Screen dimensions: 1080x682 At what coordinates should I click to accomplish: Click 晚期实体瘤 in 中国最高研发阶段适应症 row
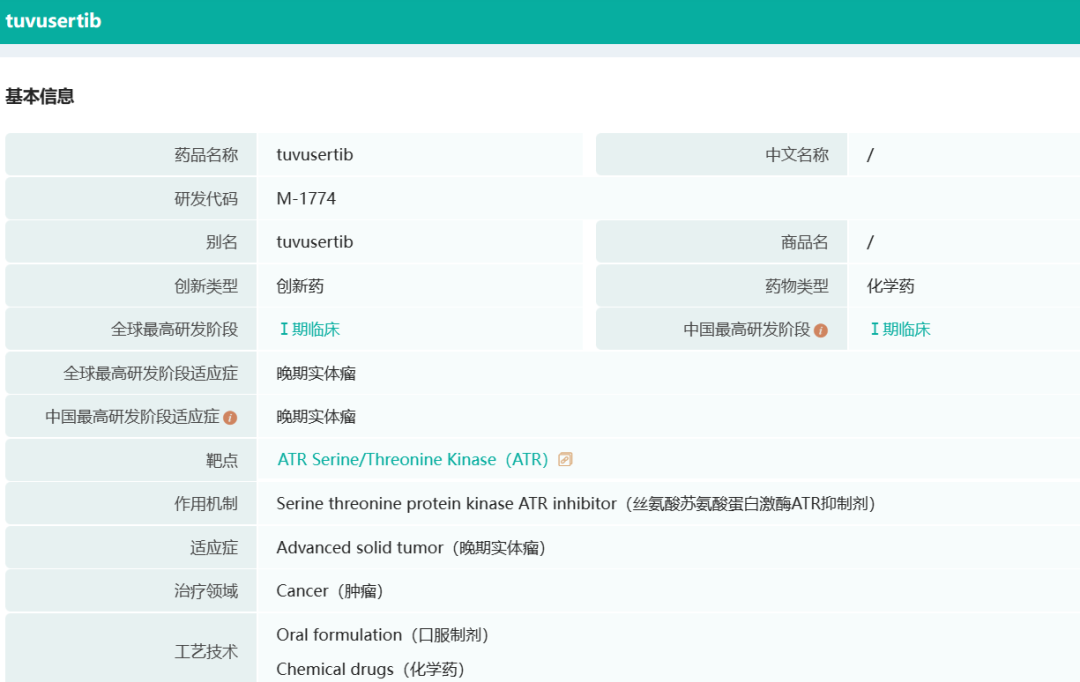[316, 417]
